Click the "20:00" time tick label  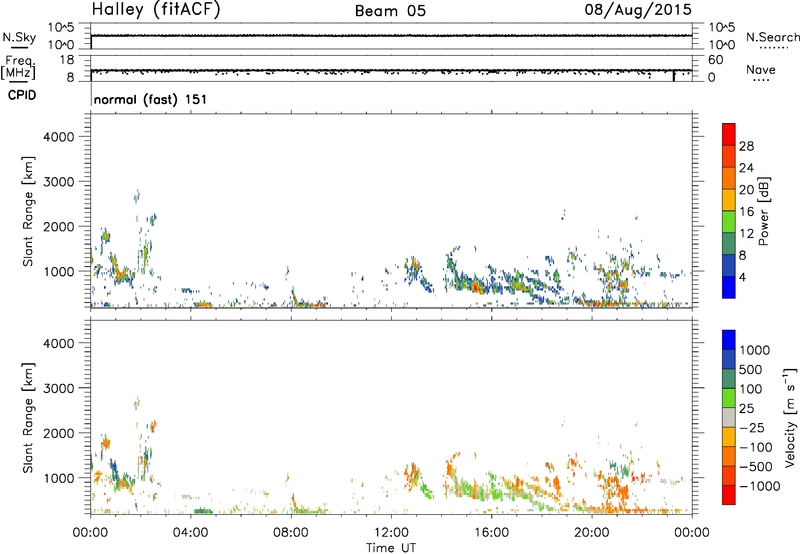[591, 533]
